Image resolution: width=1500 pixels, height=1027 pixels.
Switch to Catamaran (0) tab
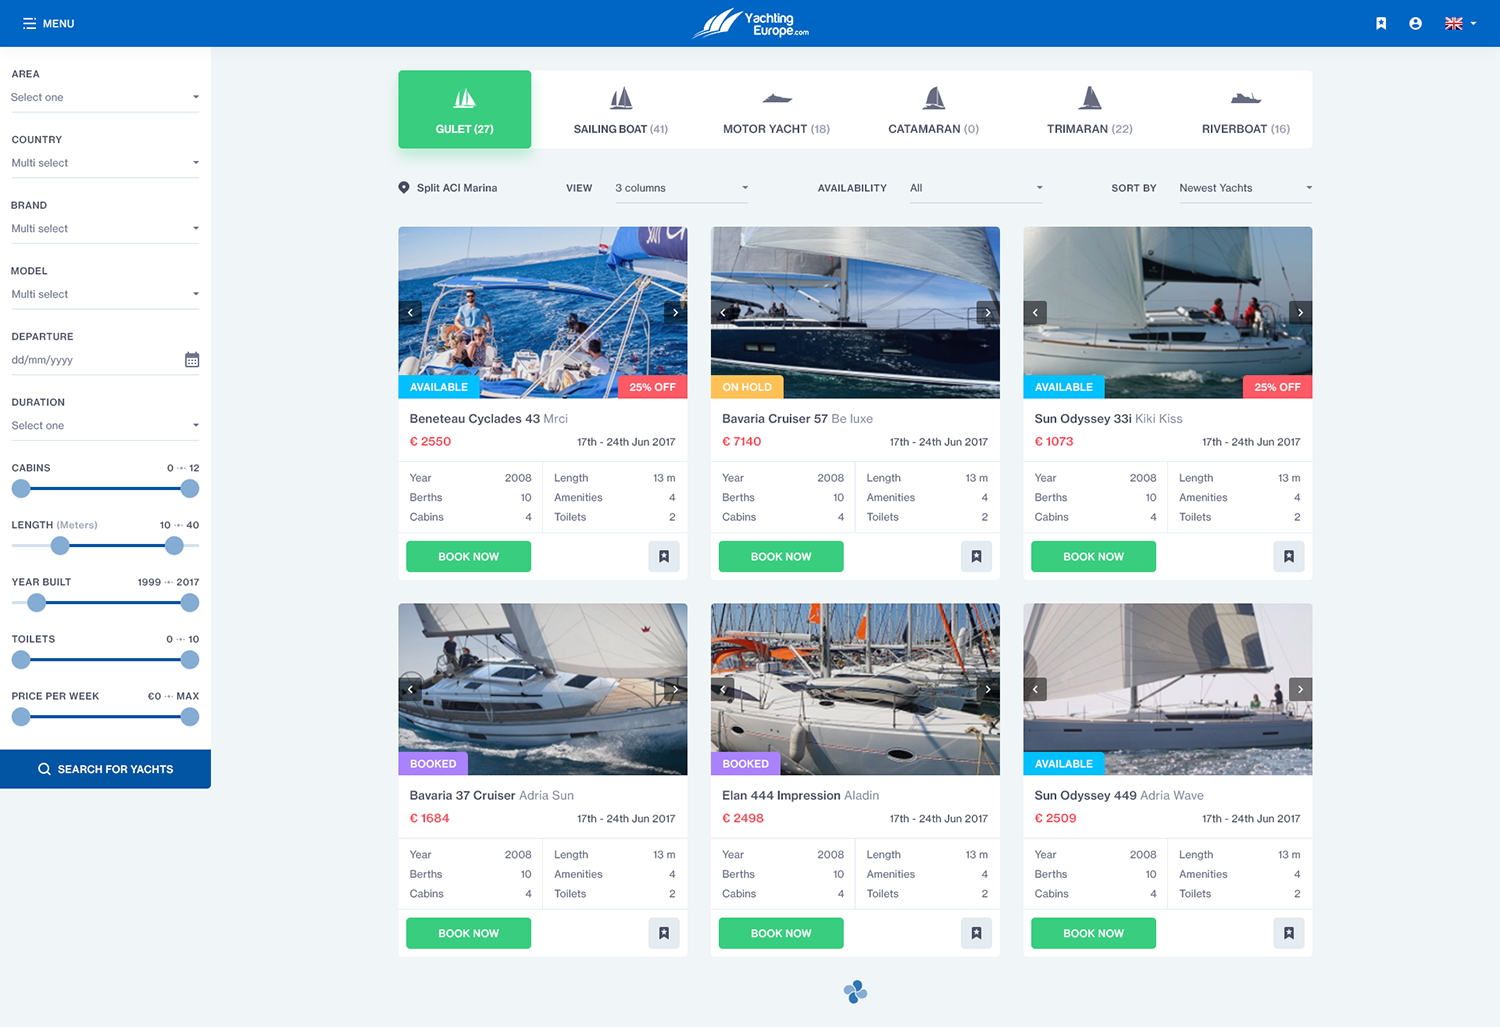click(x=933, y=109)
